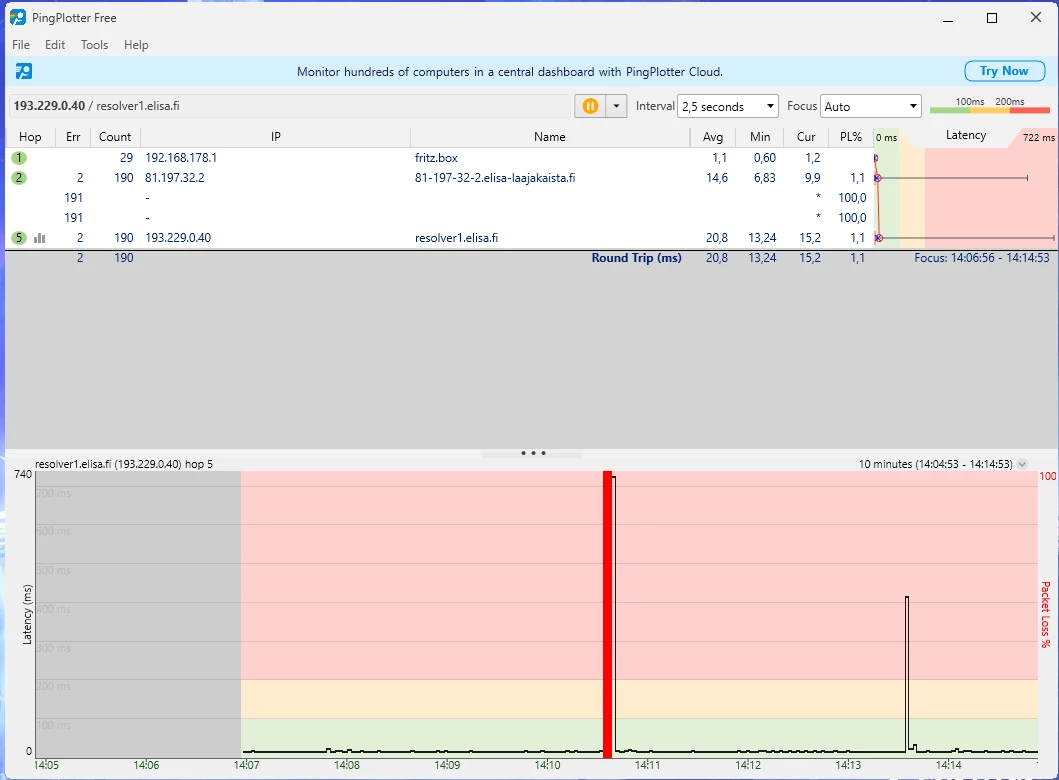This screenshot has height=780, width=1059.
Task: Click the 14:07 time axis label
Action: tap(247, 765)
